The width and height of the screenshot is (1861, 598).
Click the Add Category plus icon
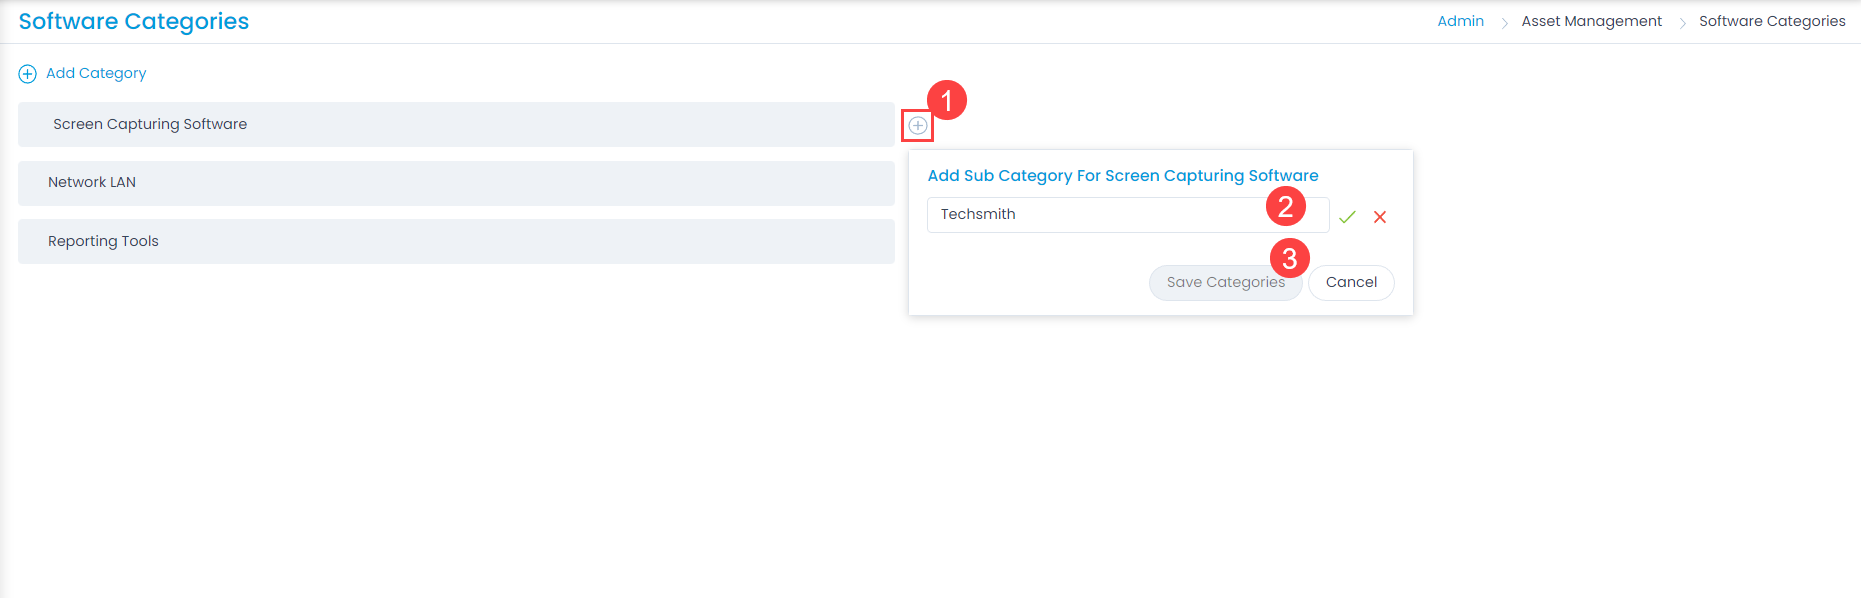click(27, 73)
